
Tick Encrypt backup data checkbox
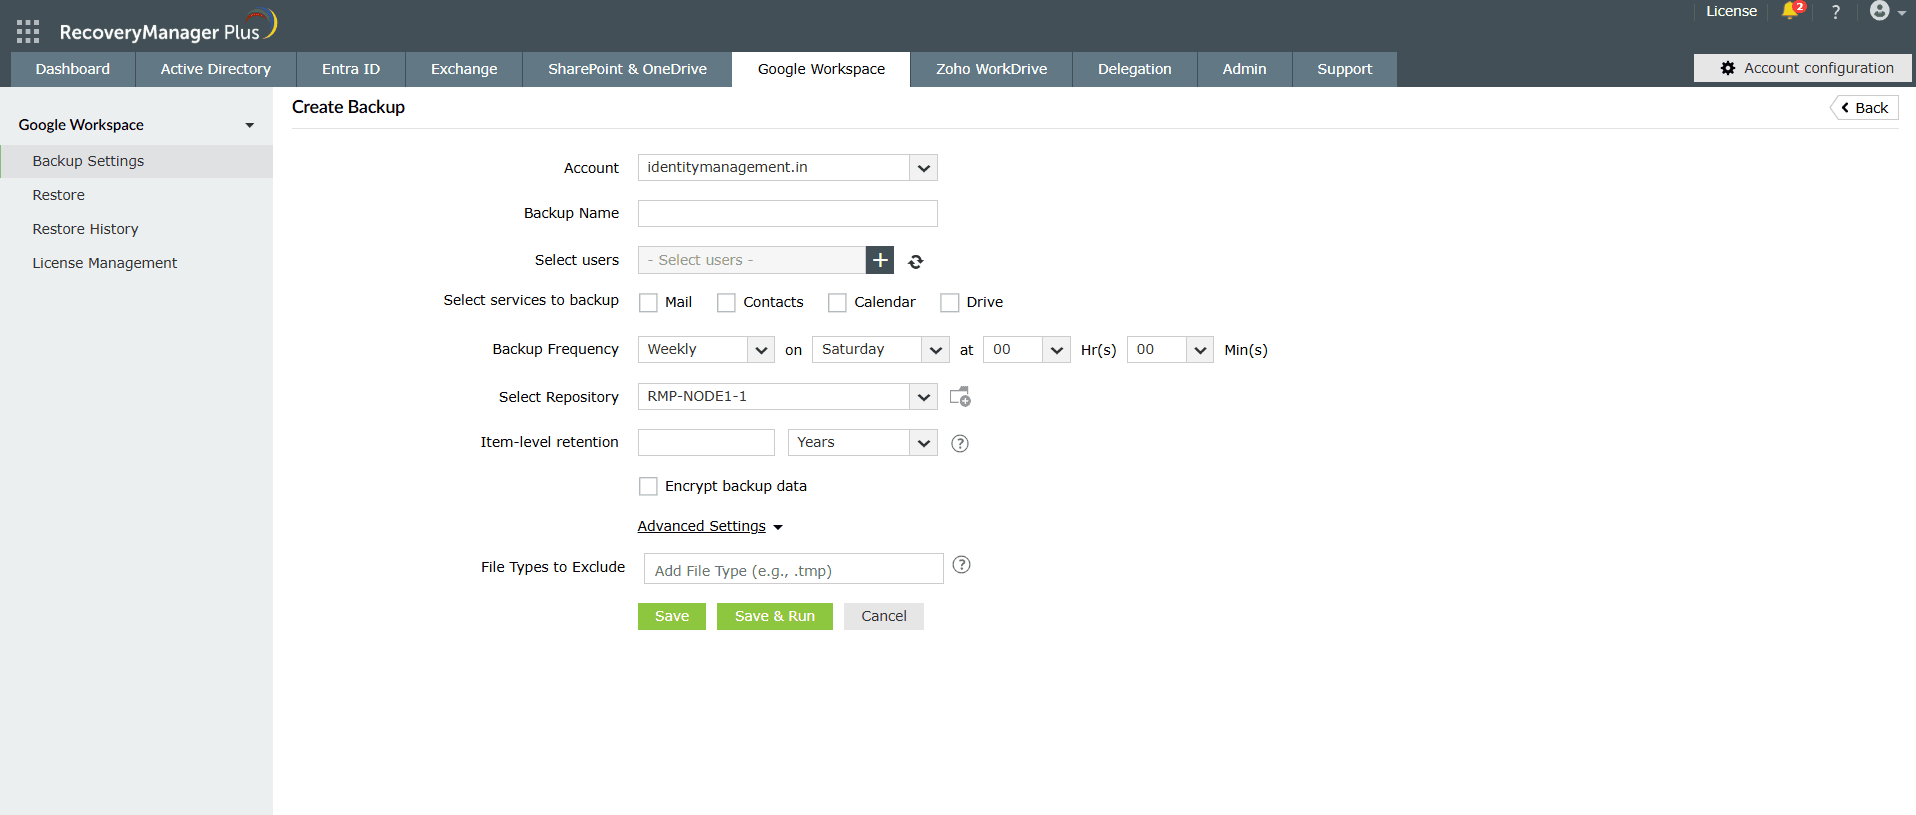pyautogui.click(x=649, y=486)
